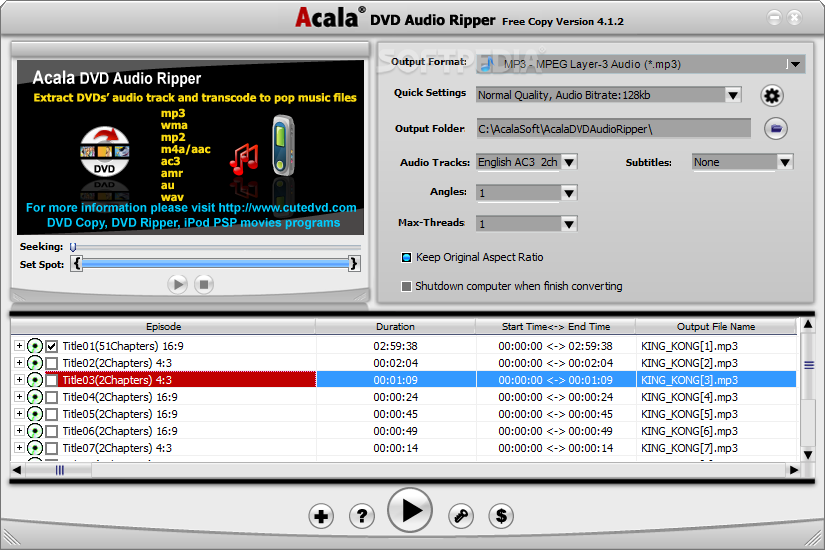Click the disc icon for Title04

[x=35, y=397]
